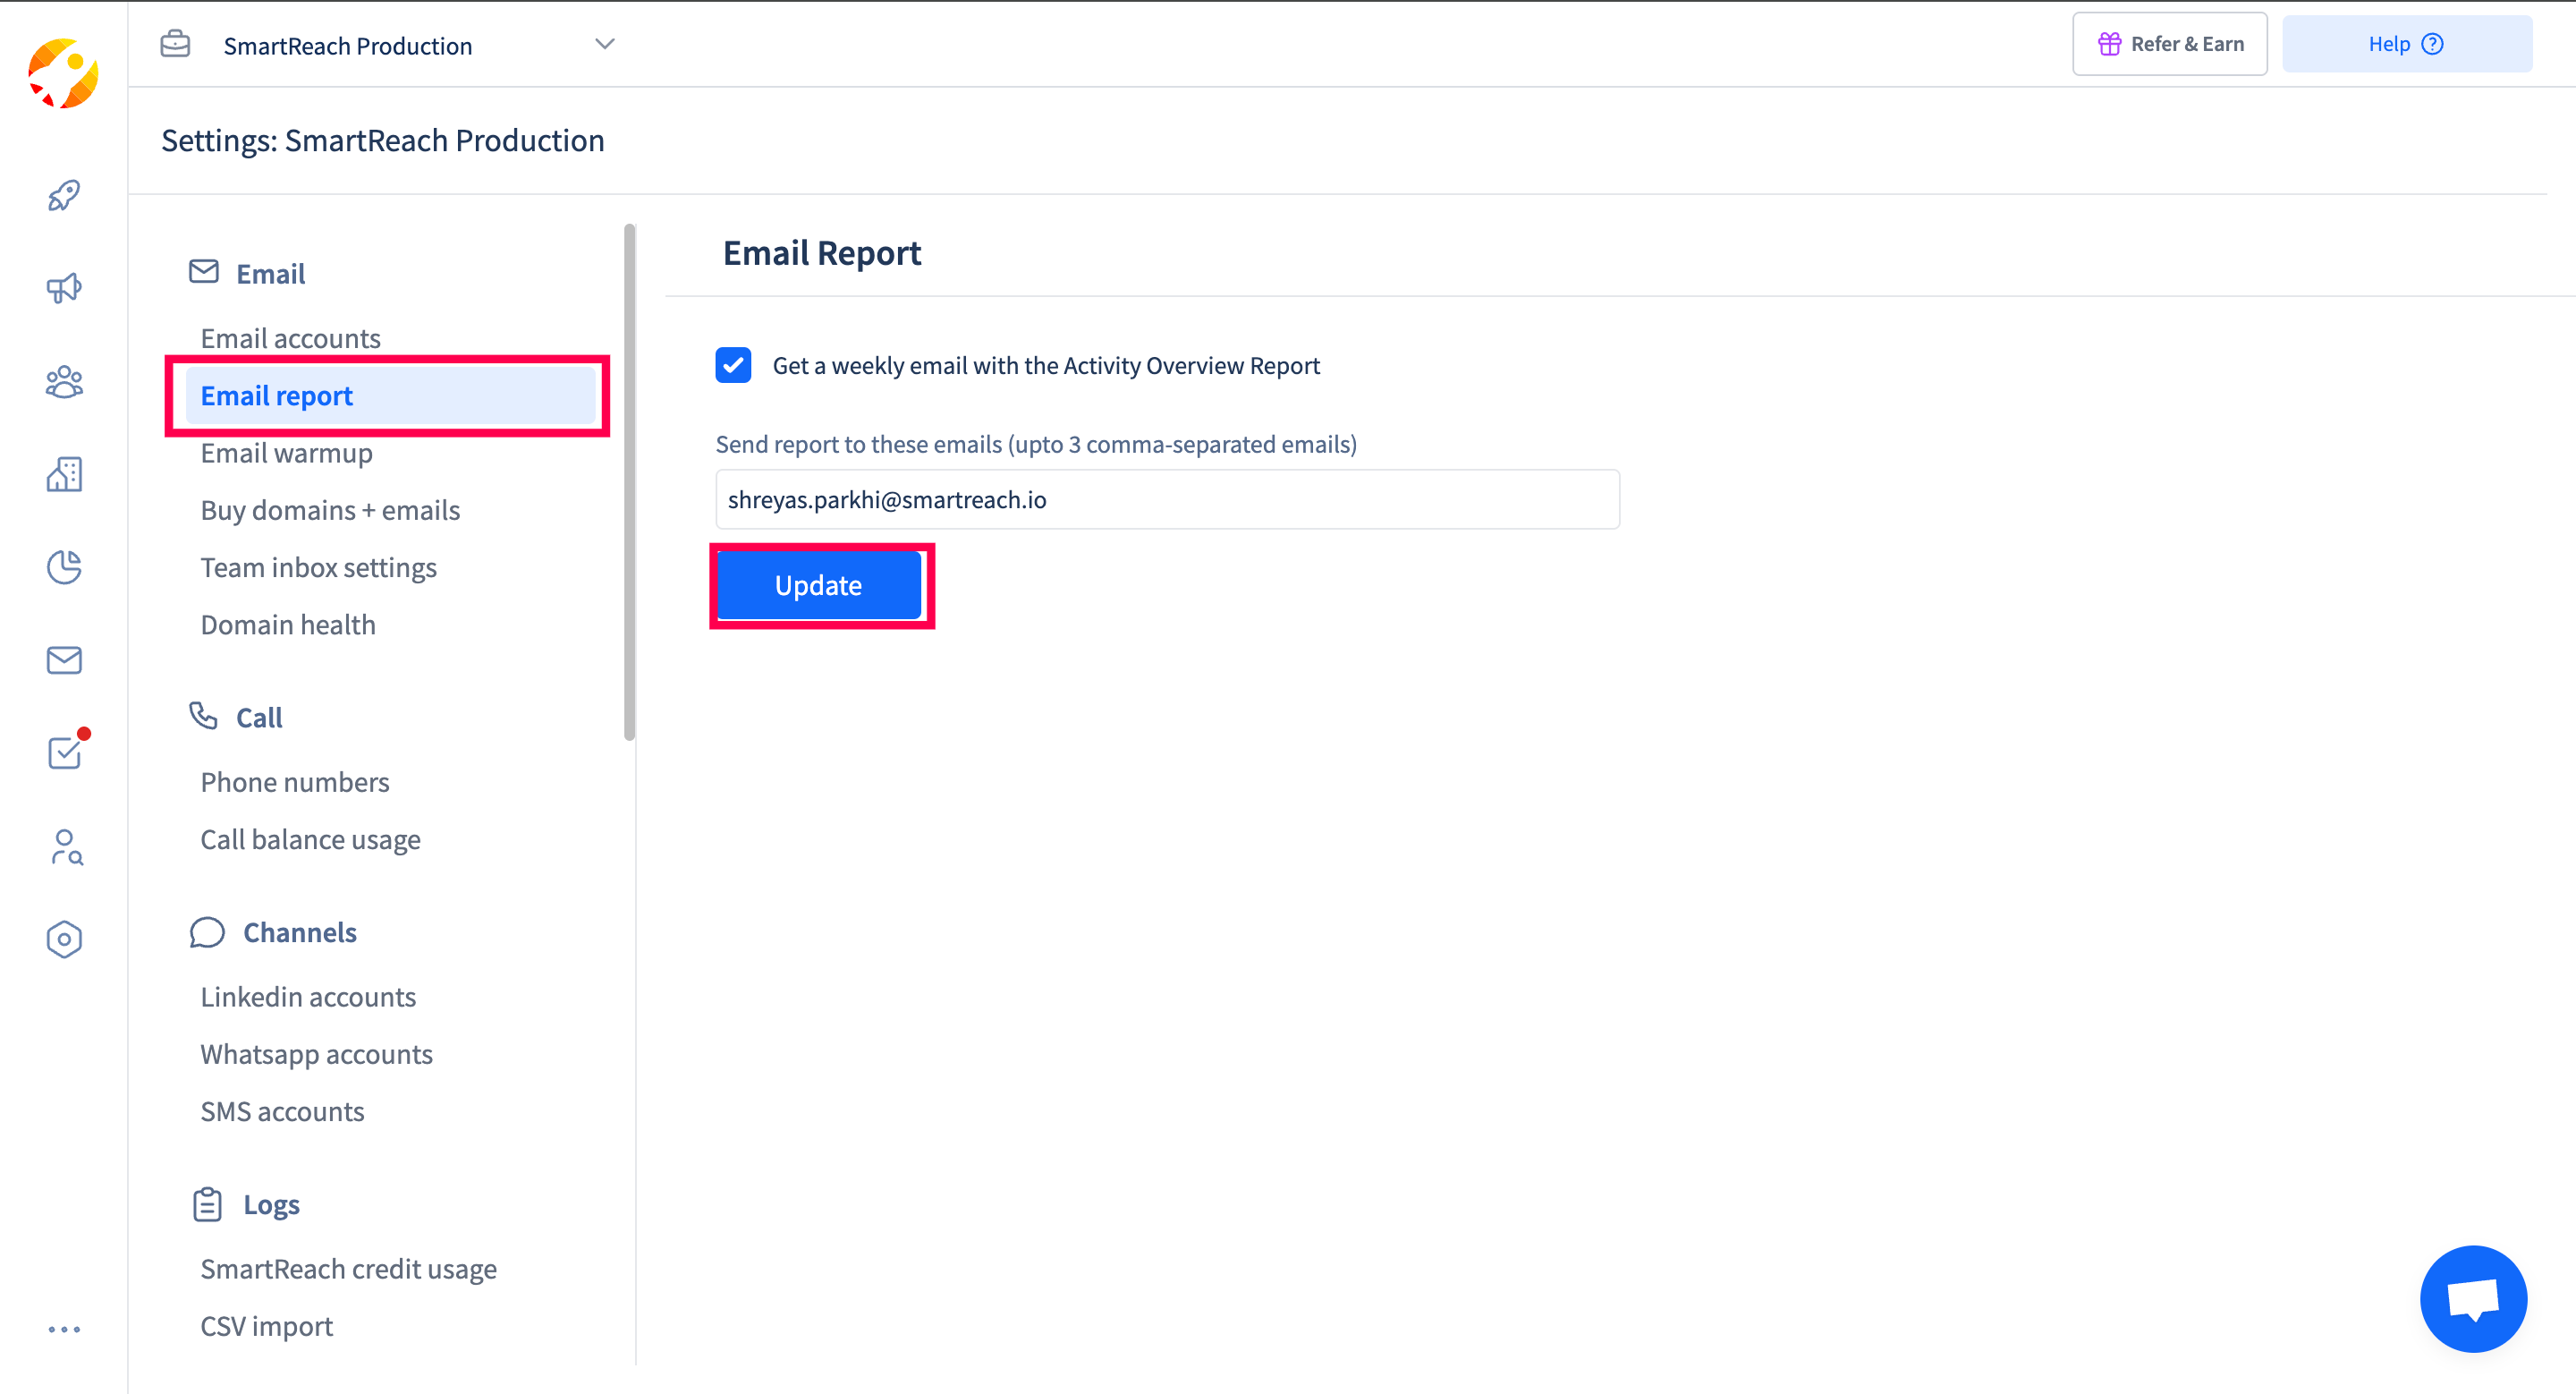Open the person search icon in sidebar
Viewport: 2576px width, 1394px height.
click(66, 847)
